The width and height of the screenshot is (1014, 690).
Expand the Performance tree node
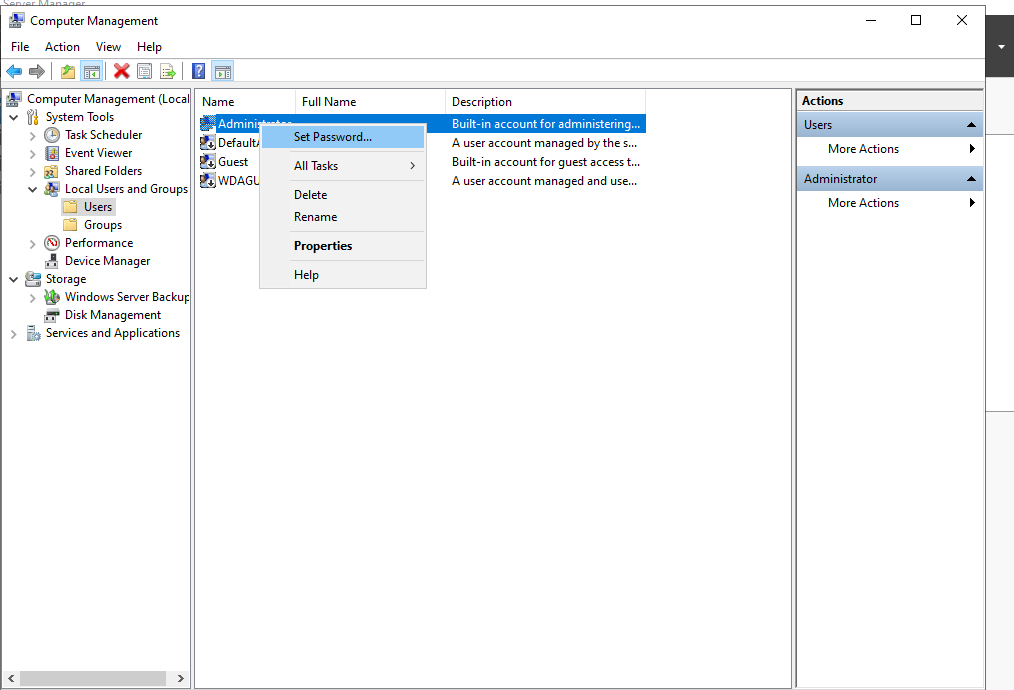coord(32,244)
